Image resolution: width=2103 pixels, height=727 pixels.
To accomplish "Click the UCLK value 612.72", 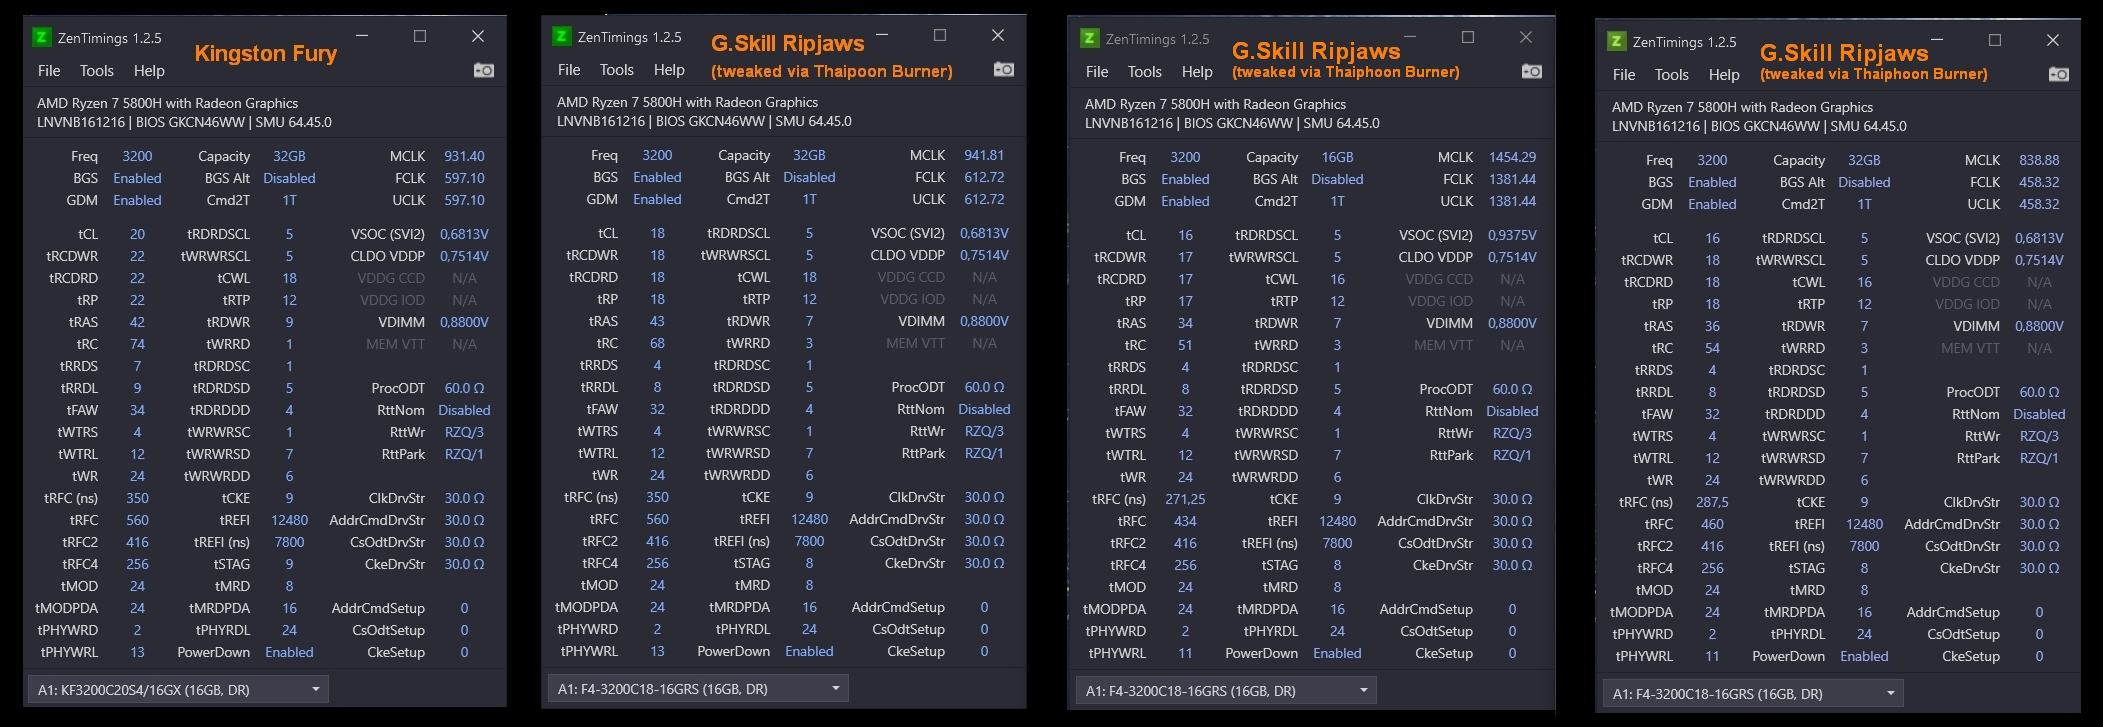I will (984, 199).
